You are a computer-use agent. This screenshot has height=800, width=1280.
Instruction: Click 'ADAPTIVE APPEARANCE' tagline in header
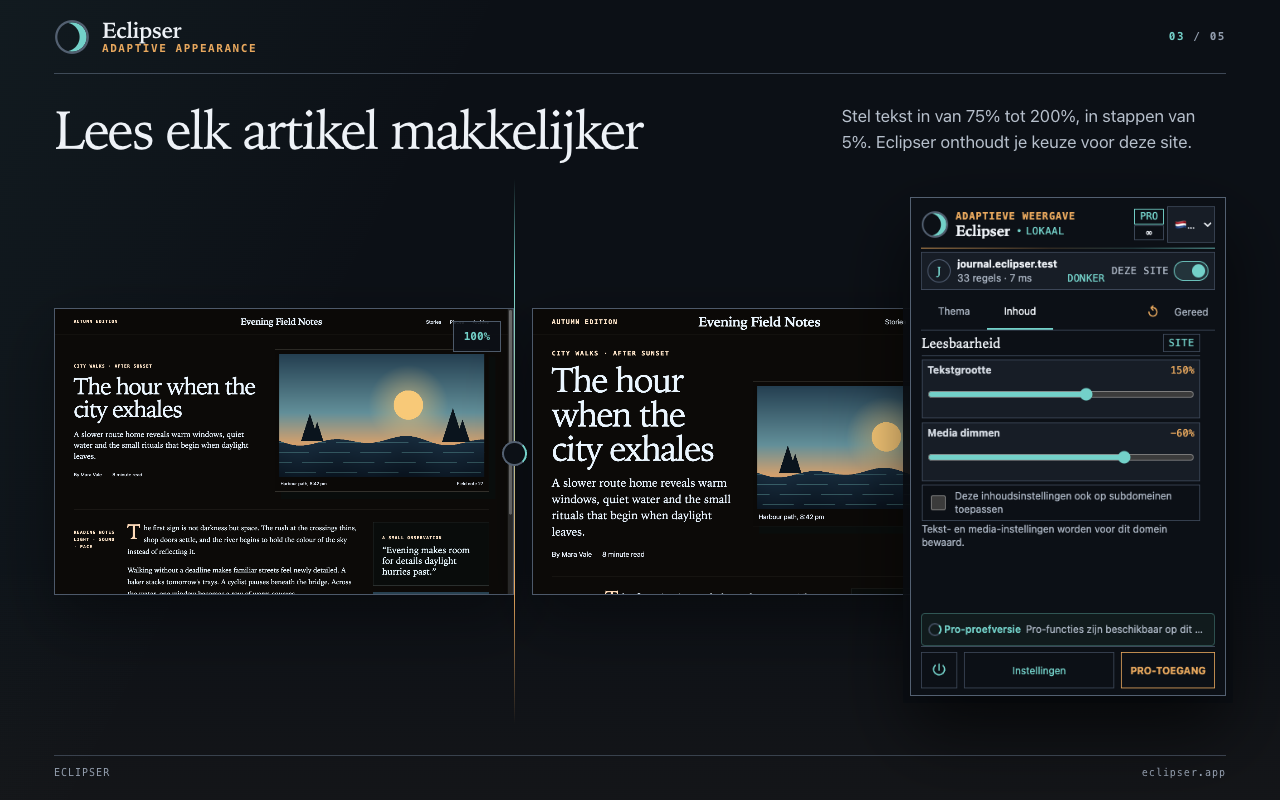point(179,48)
